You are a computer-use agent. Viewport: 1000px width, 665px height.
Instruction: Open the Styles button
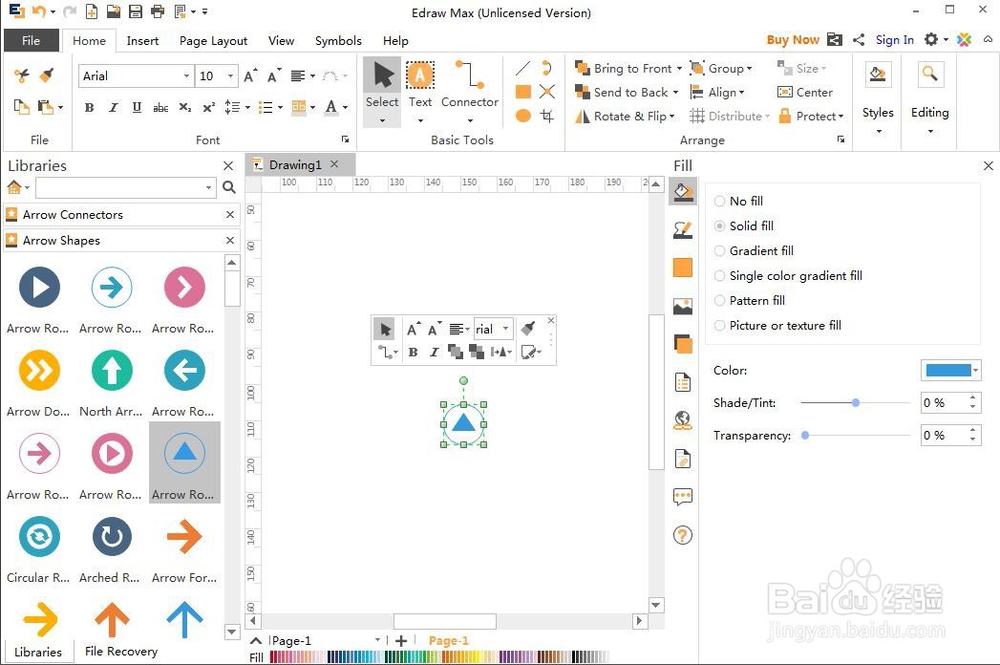(878, 99)
